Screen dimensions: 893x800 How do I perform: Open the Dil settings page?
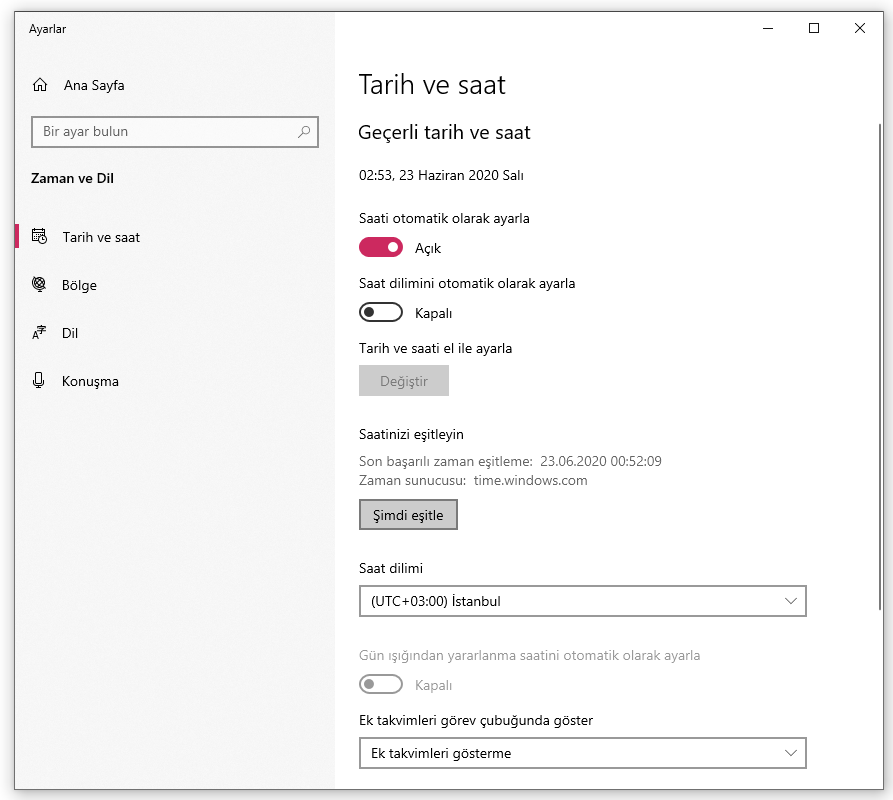(70, 333)
